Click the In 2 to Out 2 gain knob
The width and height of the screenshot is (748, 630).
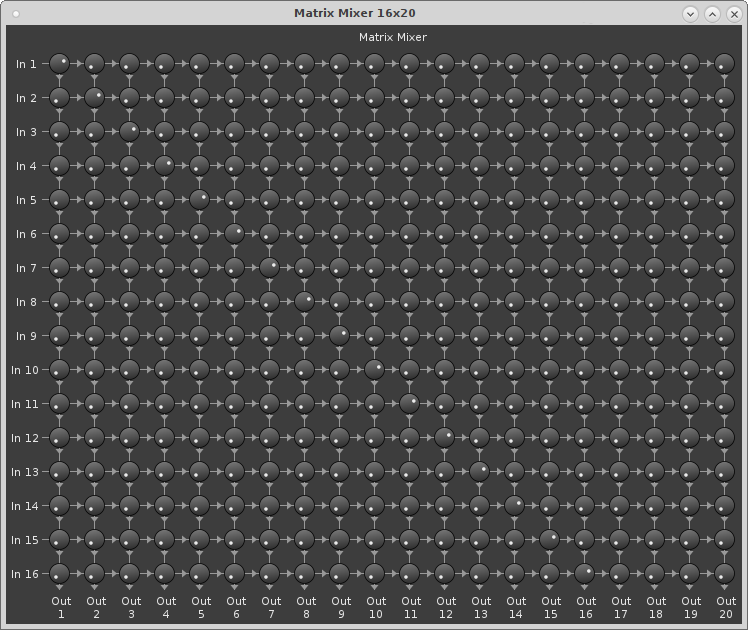pos(94,97)
